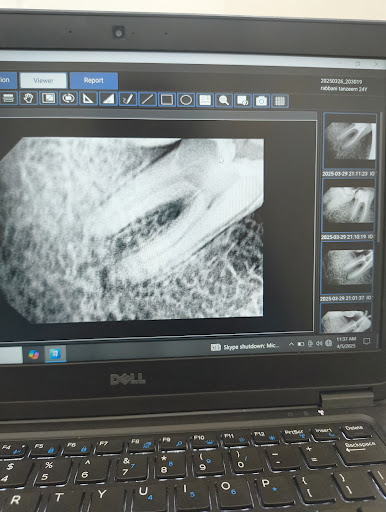Open the Copilot icon in the taskbar
The width and height of the screenshot is (386, 512).
click(x=34, y=354)
